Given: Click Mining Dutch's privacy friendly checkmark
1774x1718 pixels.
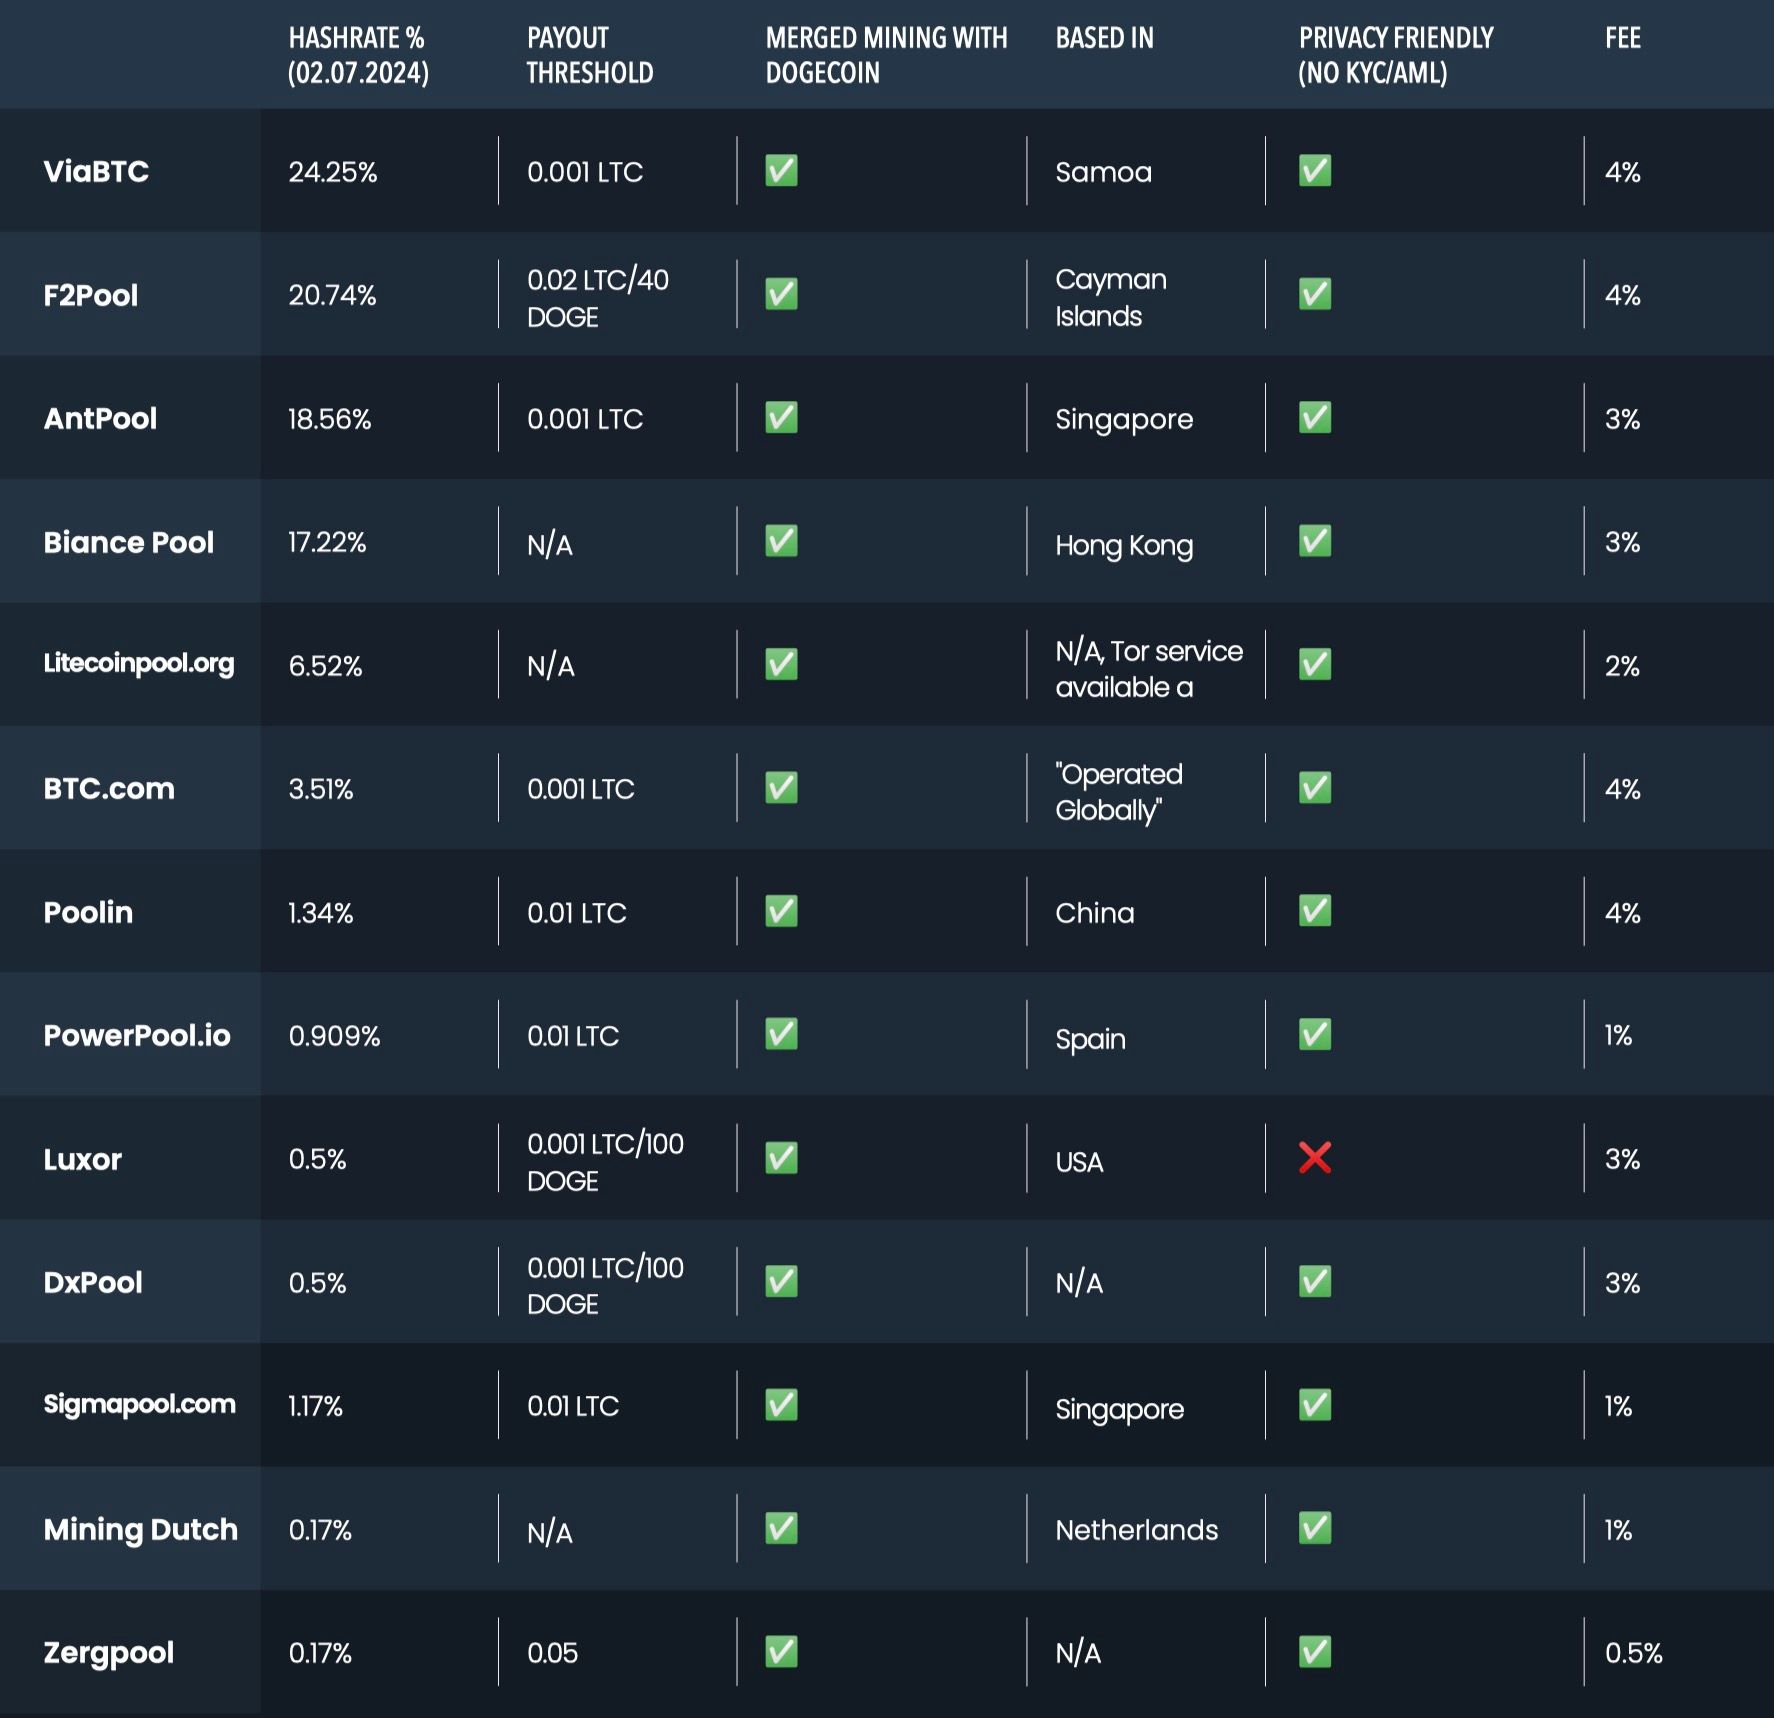Looking at the screenshot, I should 1315,1528.
